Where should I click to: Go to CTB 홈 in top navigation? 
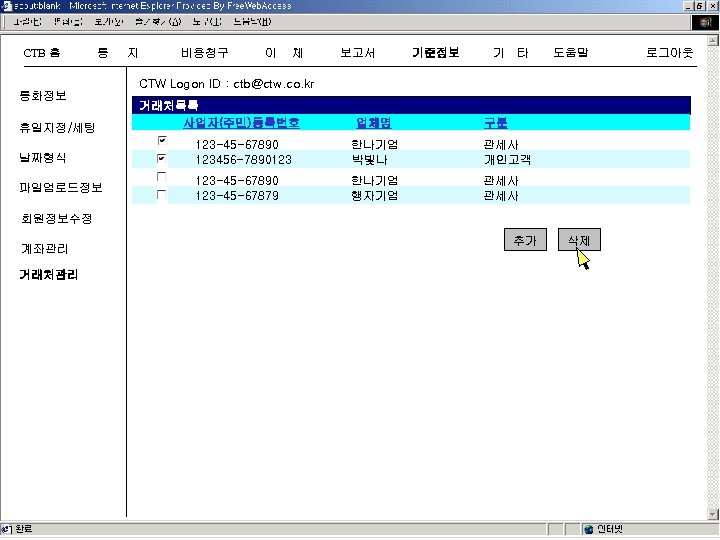42,53
